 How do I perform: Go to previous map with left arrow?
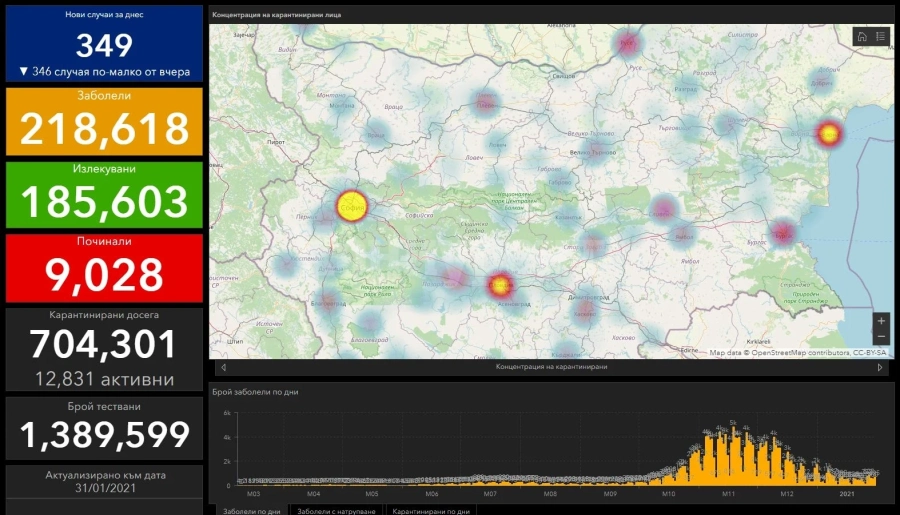pyautogui.click(x=224, y=367)
